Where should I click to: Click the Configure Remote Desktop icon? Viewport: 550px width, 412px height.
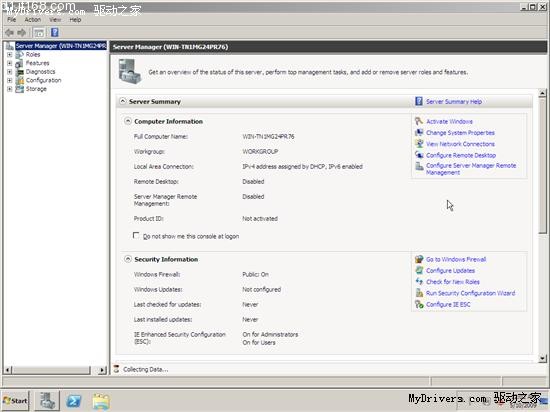tap(419, 155)
